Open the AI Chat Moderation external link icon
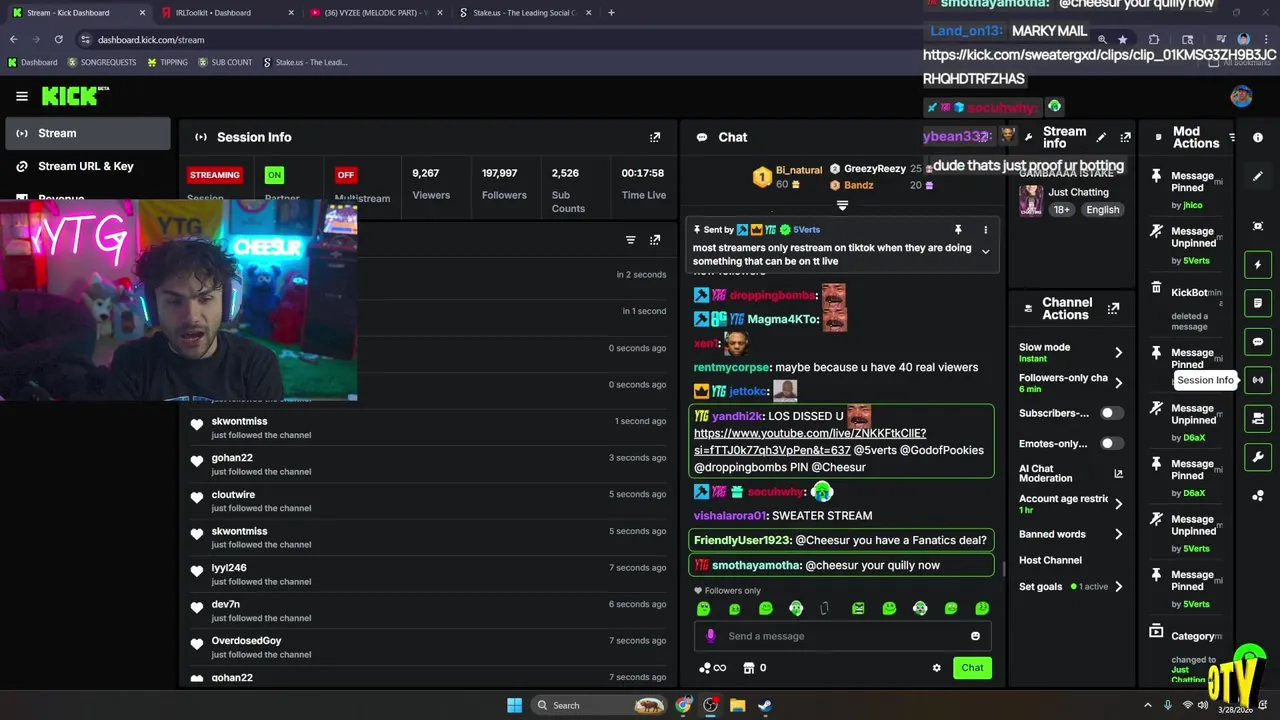Image resolution: width=1280 pixels, height=720 pixels. click(1118, 473)
